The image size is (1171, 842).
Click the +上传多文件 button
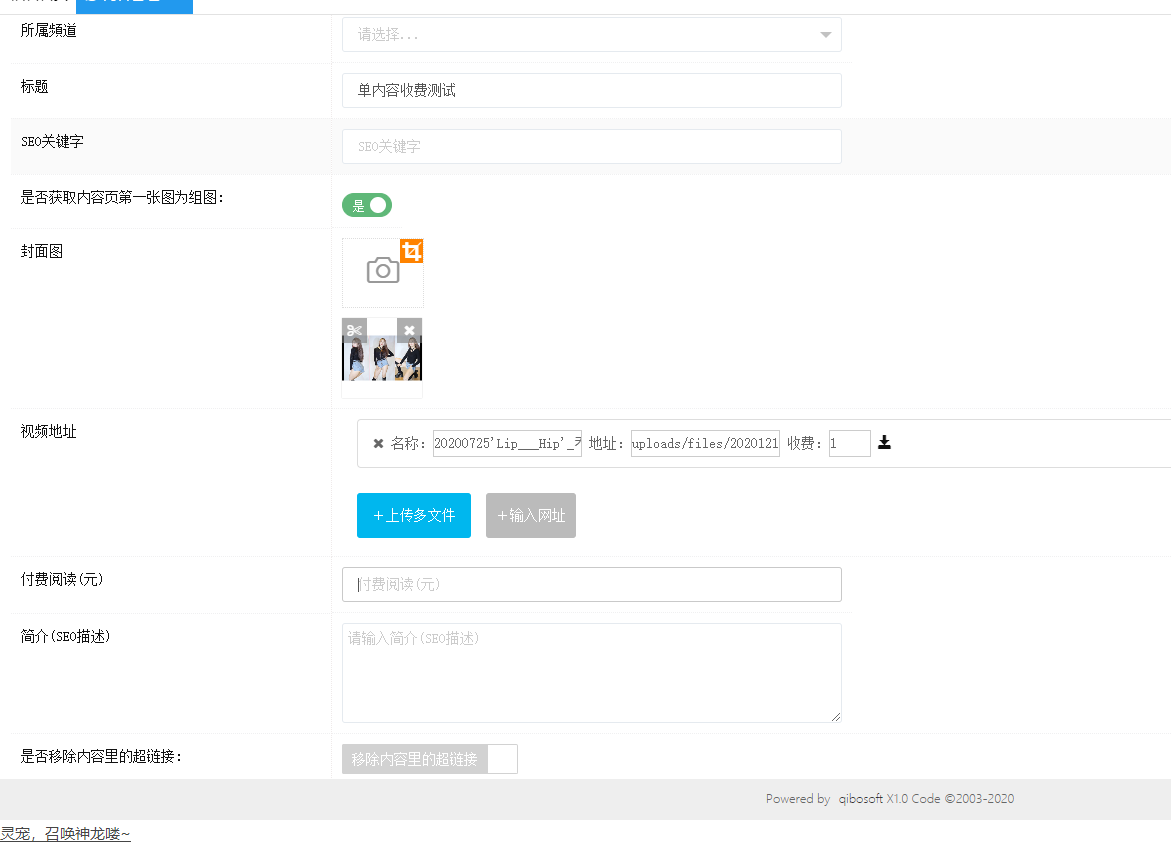coord(413,515)
